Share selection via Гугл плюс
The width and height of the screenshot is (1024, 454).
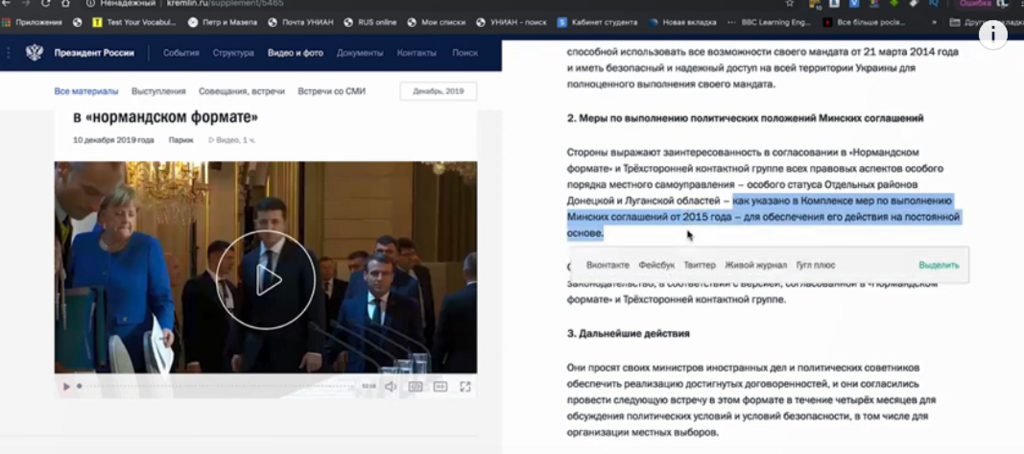coord(816,265)
